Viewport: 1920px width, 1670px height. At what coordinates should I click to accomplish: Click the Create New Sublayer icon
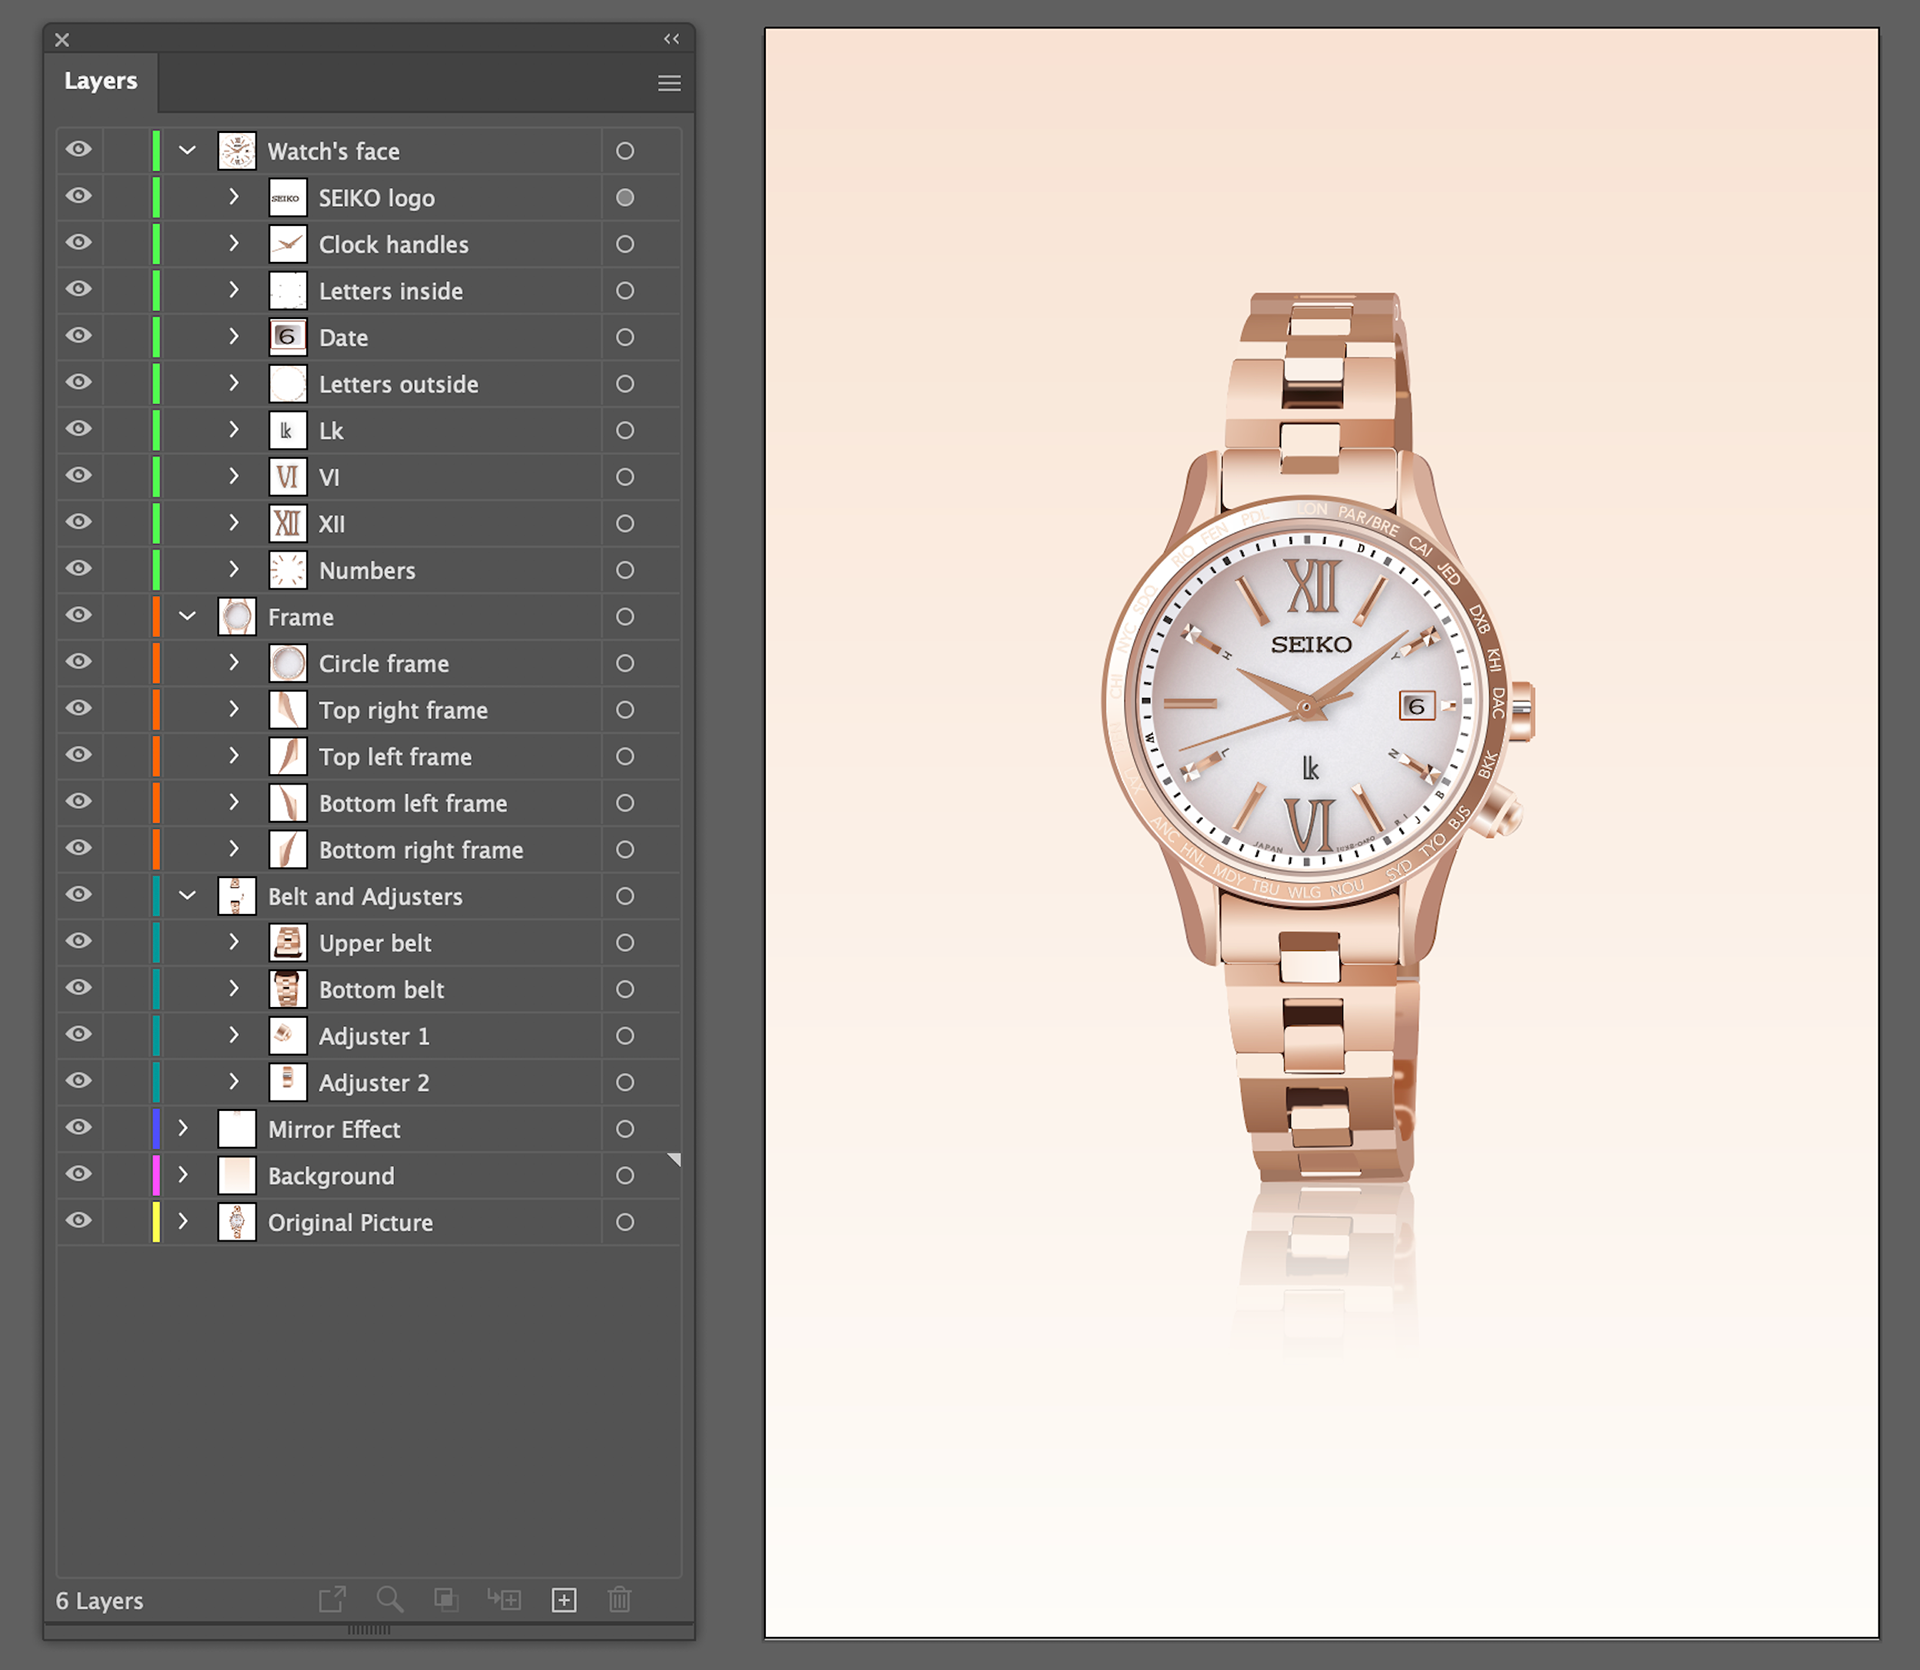(x=504, y=1599)
